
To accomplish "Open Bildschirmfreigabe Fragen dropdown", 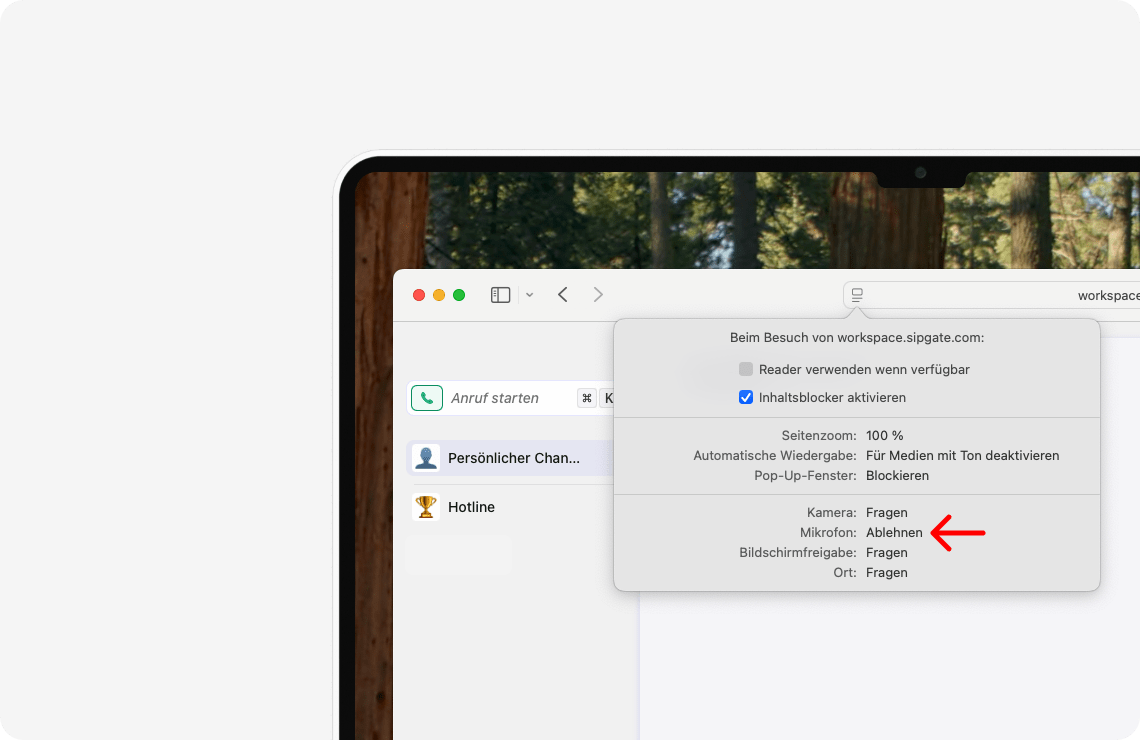I will [x=887, y=552].
